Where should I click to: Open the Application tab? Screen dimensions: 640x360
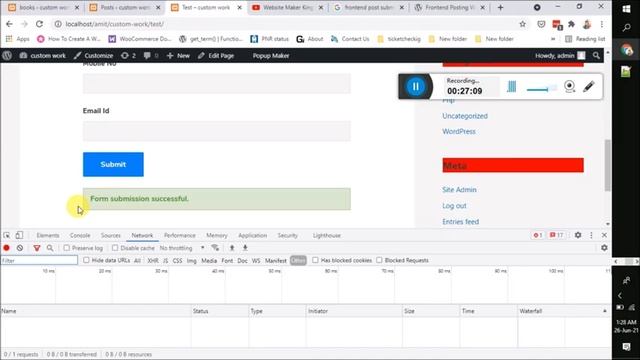tap(253, 236)
